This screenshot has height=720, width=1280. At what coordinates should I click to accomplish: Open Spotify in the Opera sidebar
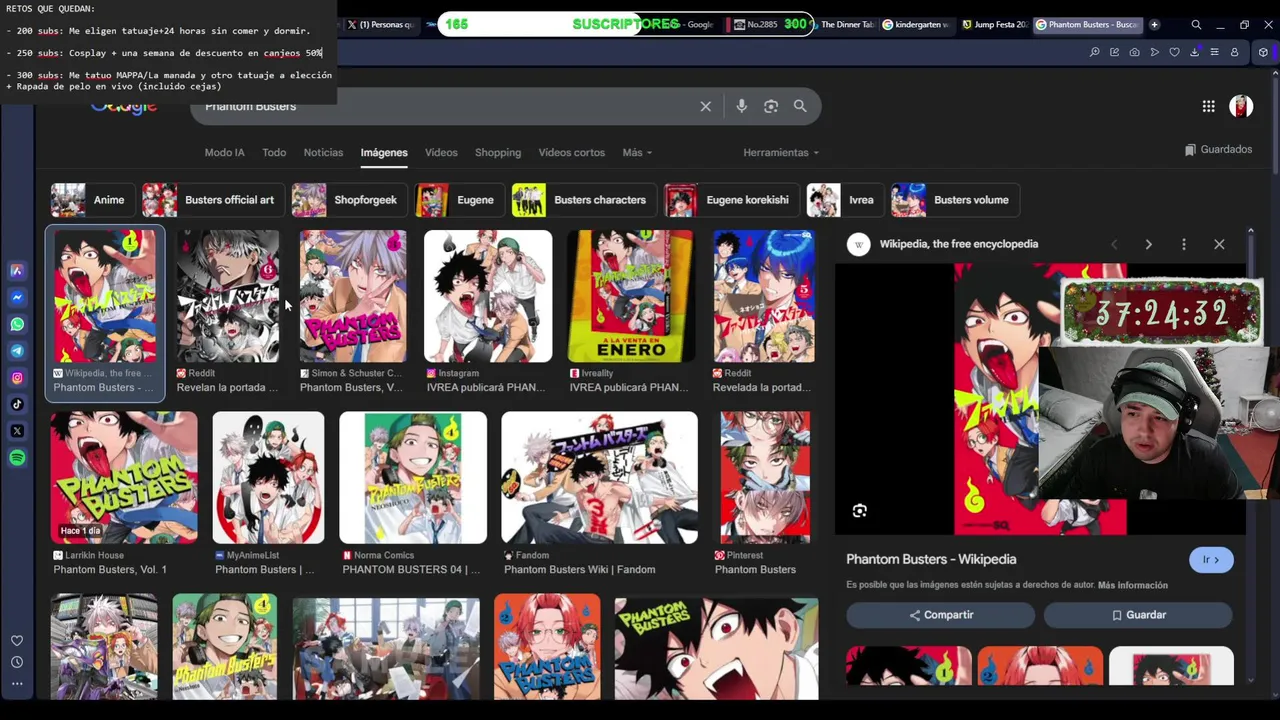click(17, 458)
